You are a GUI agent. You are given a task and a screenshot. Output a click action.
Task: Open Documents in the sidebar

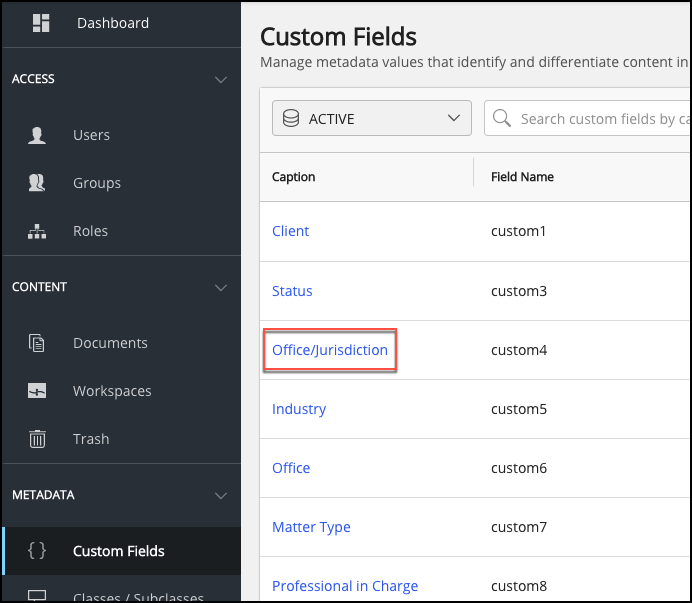pos(110,343)
